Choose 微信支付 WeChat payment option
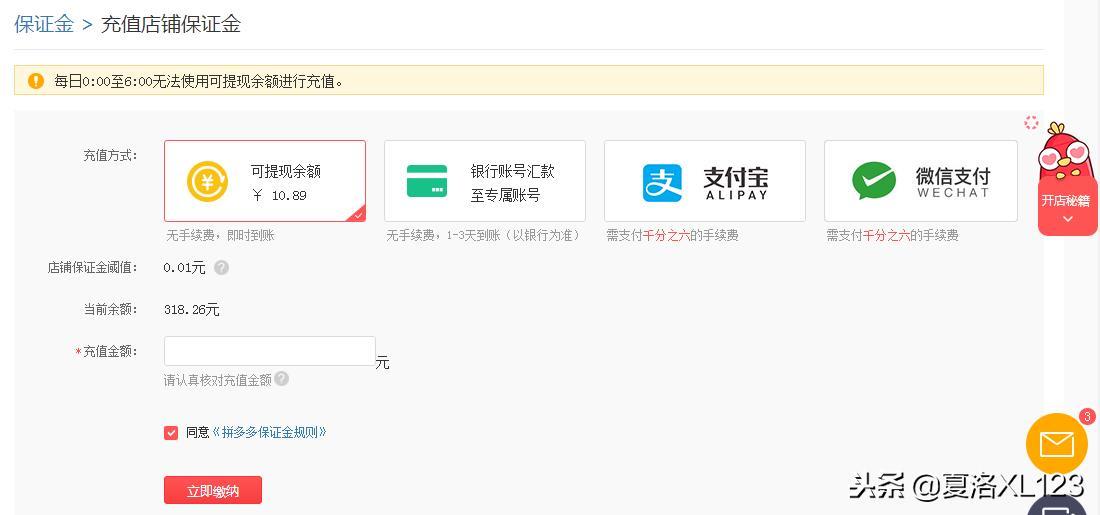The image size is (1100, 515). point(920,181)
